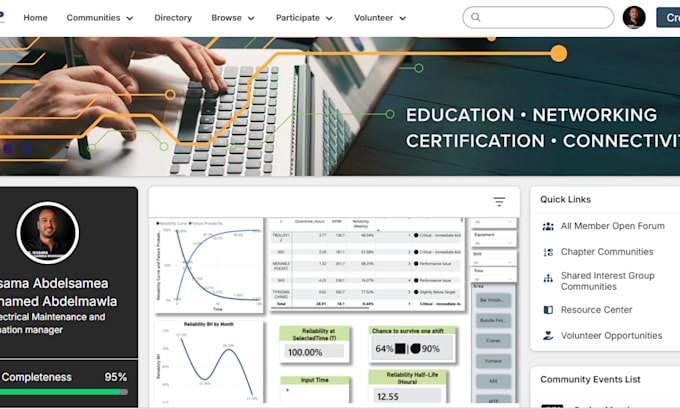Click the Shared Interest Group hierarchy icon
The image size is (680, 409).
coord(548,278)
